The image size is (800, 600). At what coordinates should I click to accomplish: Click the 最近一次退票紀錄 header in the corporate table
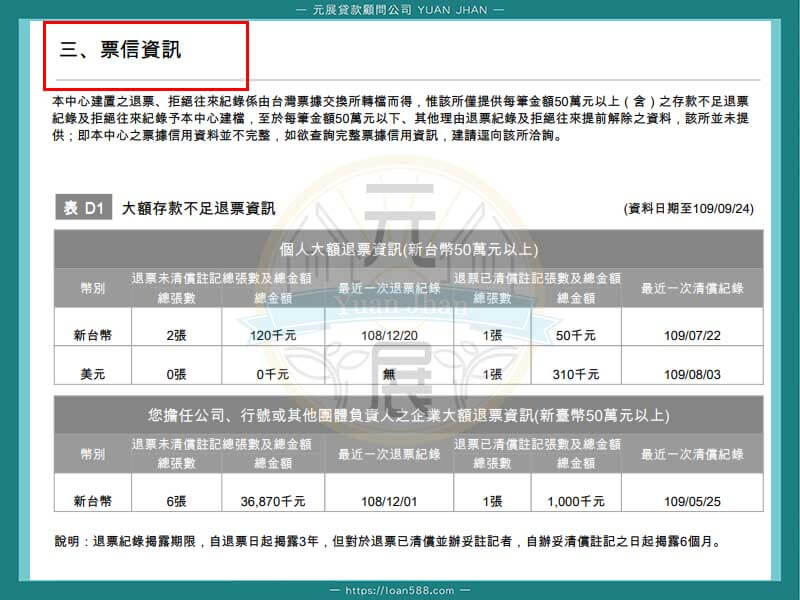[389, 454]
